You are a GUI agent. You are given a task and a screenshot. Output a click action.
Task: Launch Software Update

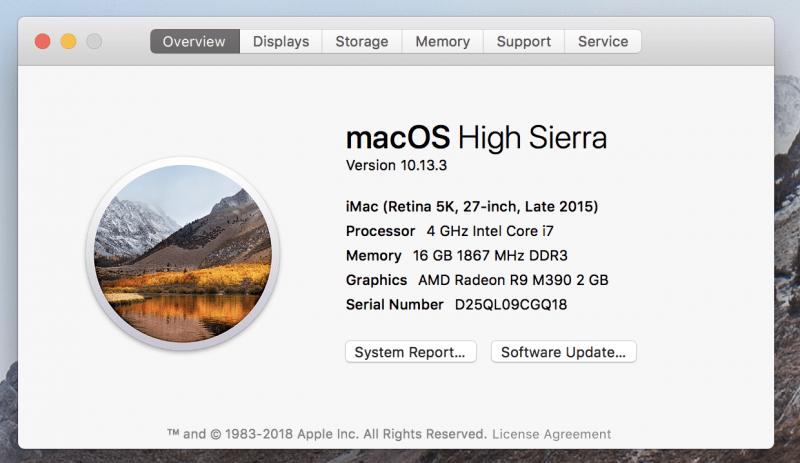[564, 352]
